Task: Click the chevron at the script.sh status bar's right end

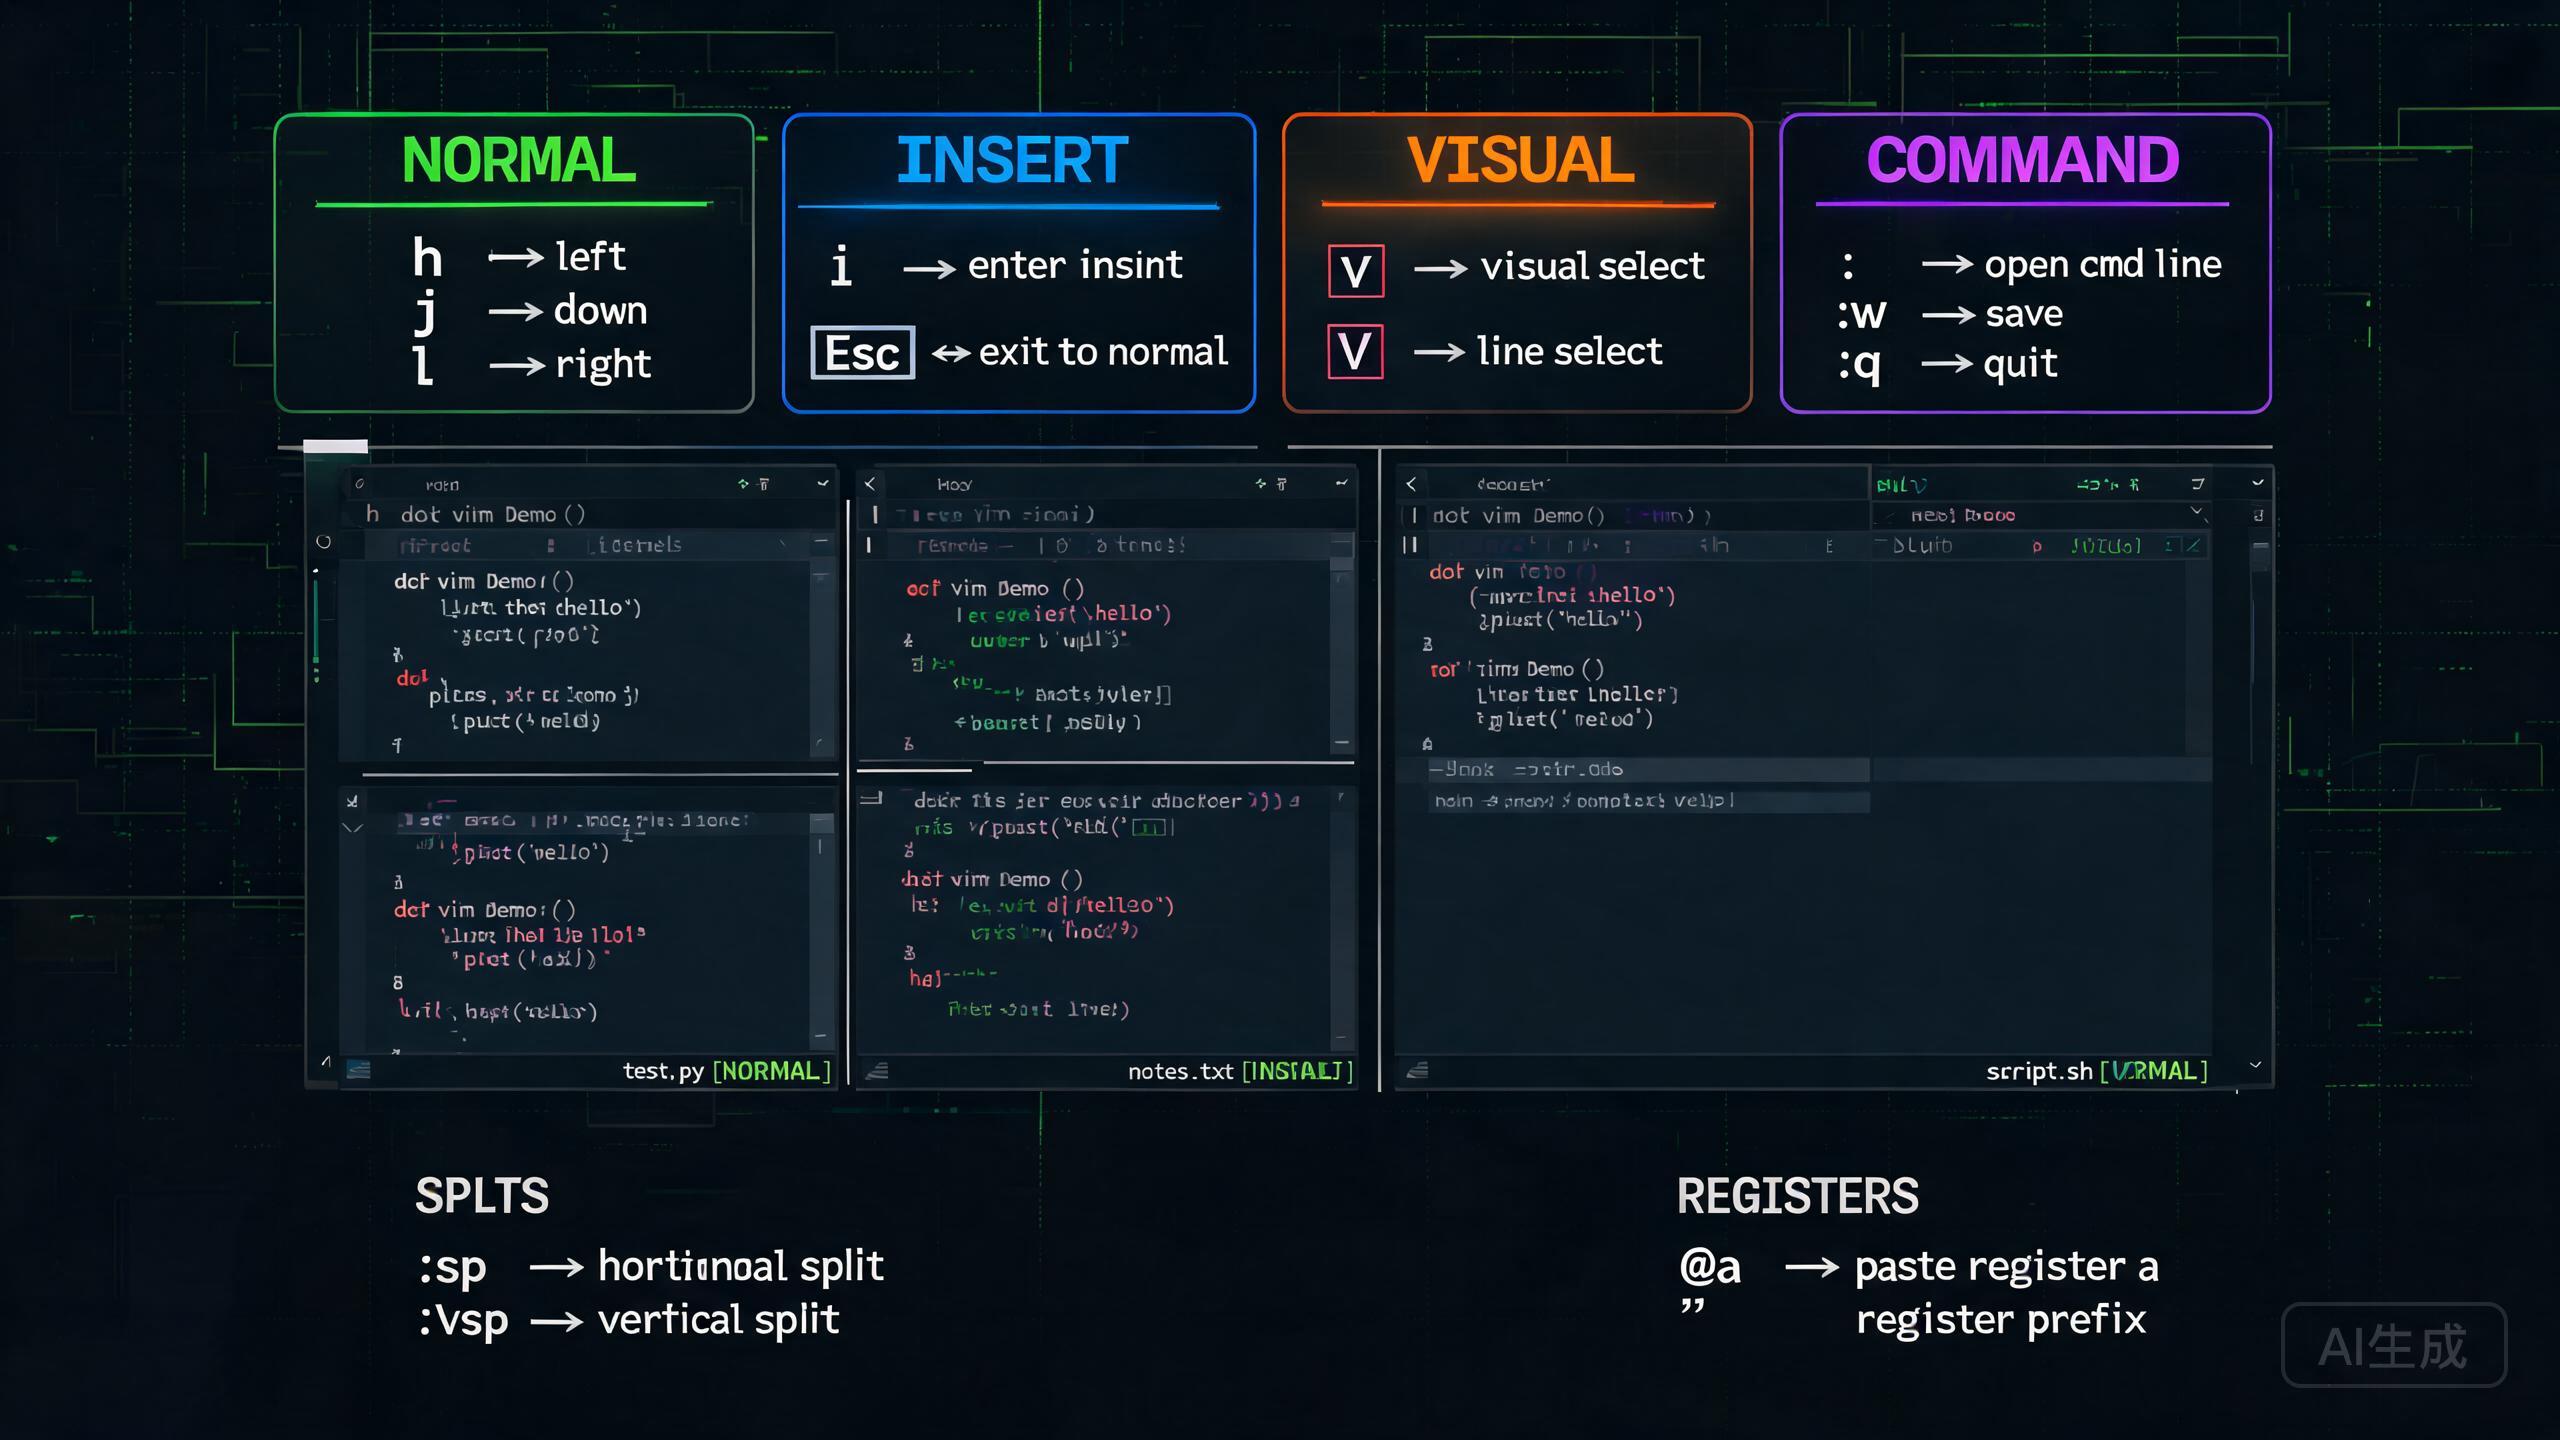Action: click(2255, 1065)
